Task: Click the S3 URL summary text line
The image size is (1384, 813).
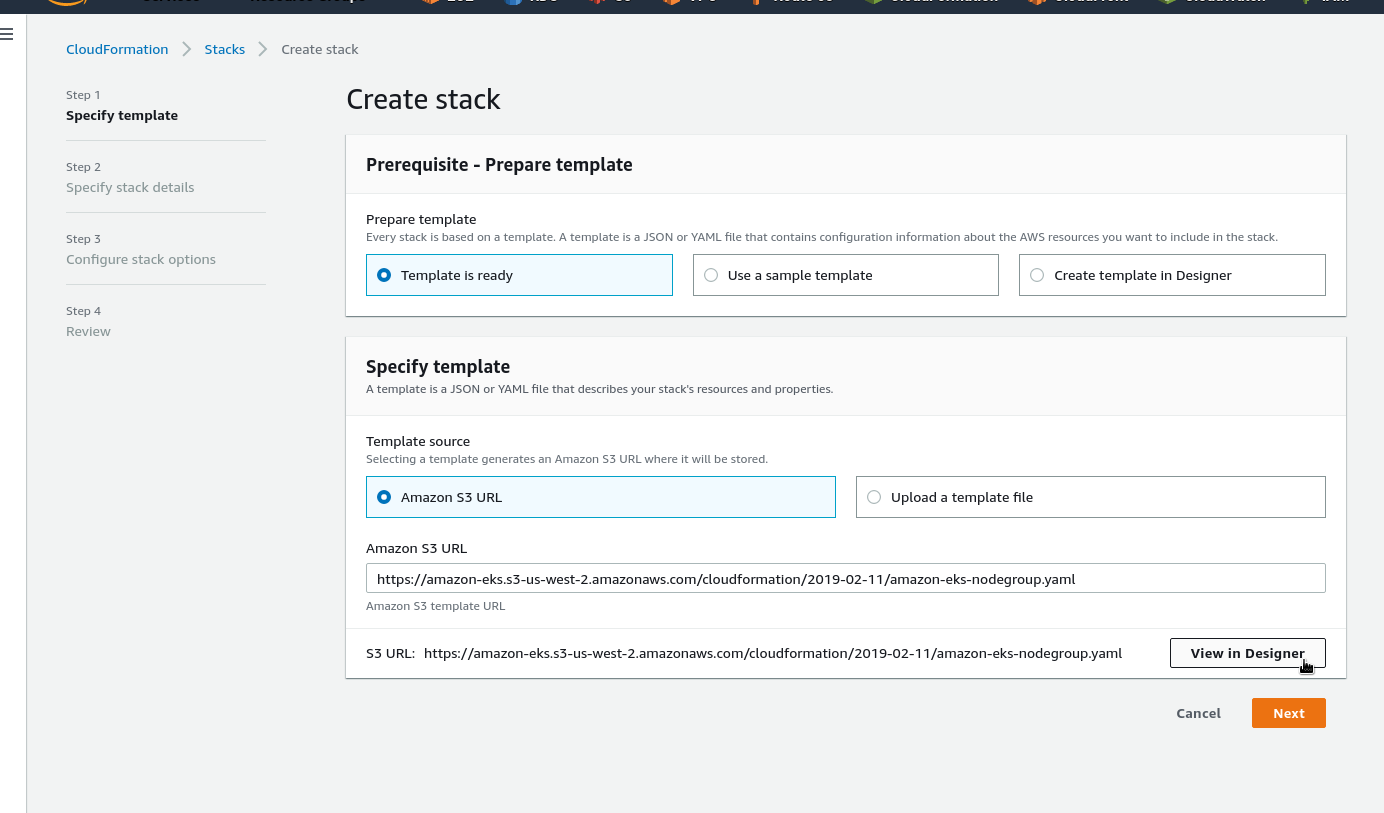Action: click(744, 653)
